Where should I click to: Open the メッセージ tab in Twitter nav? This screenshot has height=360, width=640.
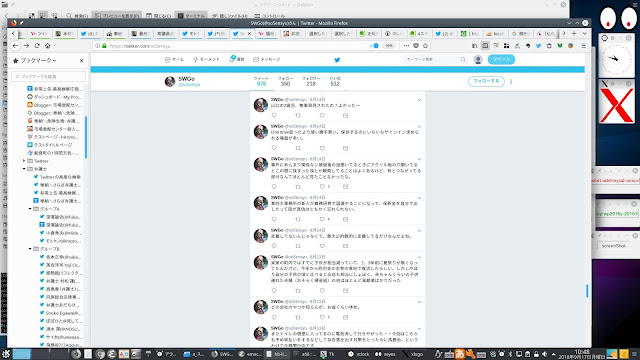pyautogui.click(x=267, y=60)
